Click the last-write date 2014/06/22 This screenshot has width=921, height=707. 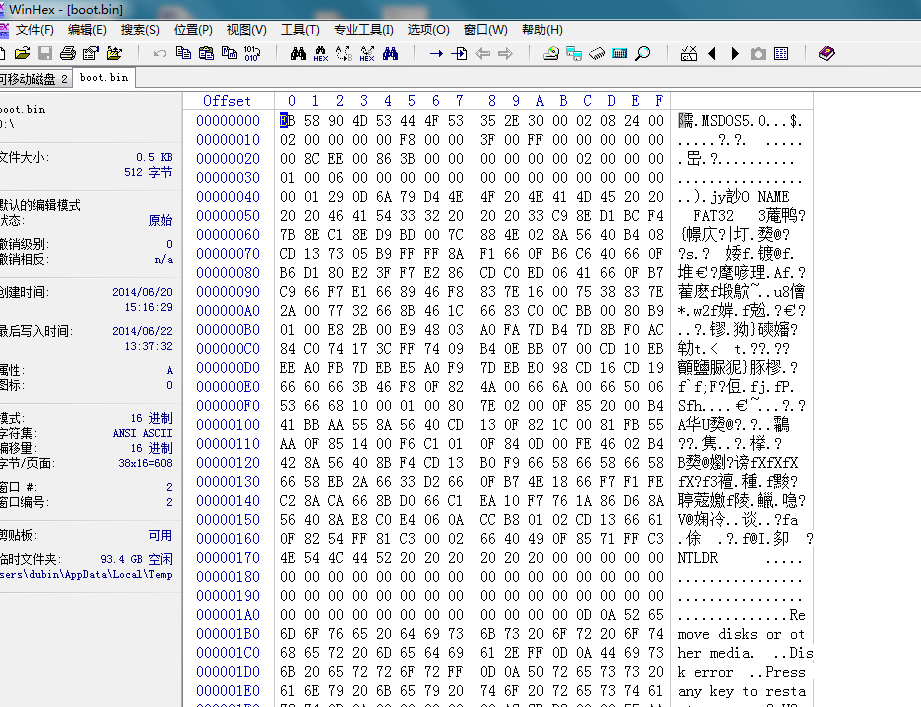point(142,331)
